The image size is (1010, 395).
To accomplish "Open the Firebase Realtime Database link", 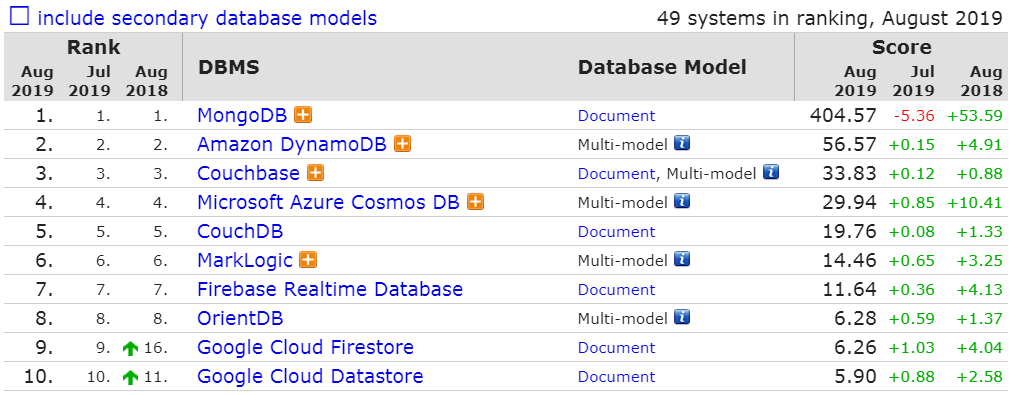I will click(330, 289).
